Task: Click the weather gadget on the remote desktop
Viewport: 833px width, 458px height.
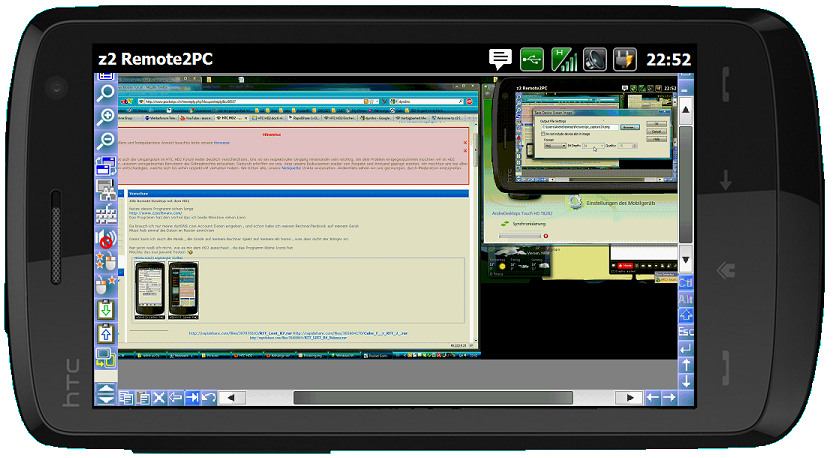Action: click(519, 261)
